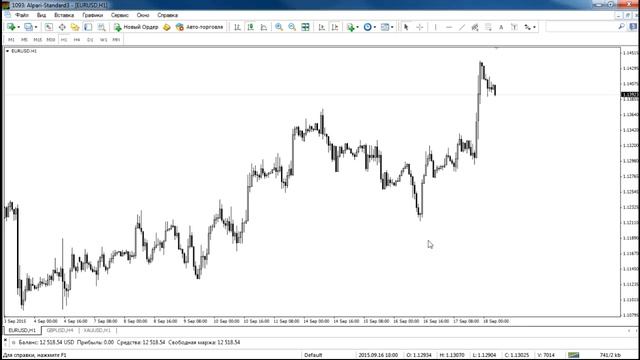640x360 pixels.
Task: Click the V: 7014 status entry
Action: point(546,355)
